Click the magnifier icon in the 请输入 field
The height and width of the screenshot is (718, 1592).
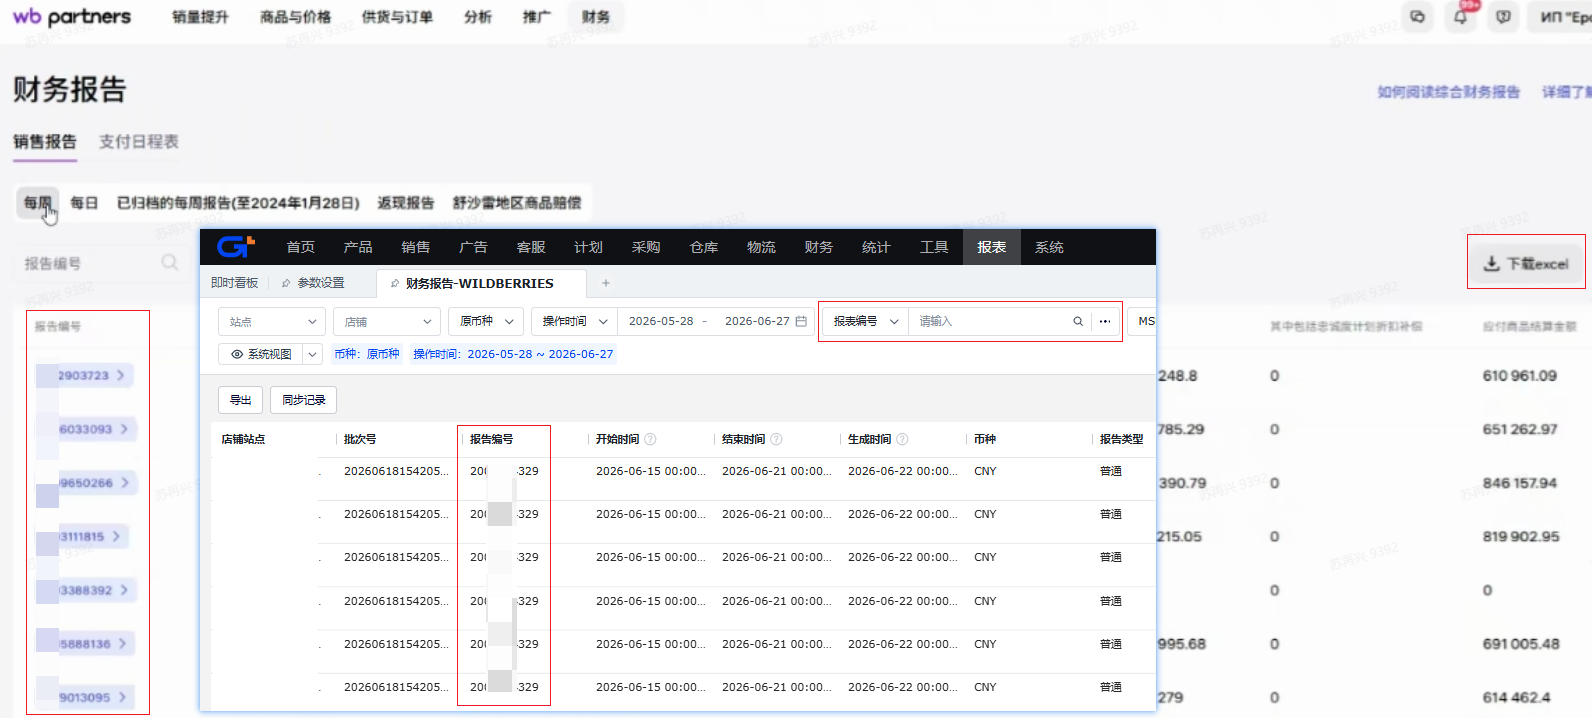click(1078, 321)
